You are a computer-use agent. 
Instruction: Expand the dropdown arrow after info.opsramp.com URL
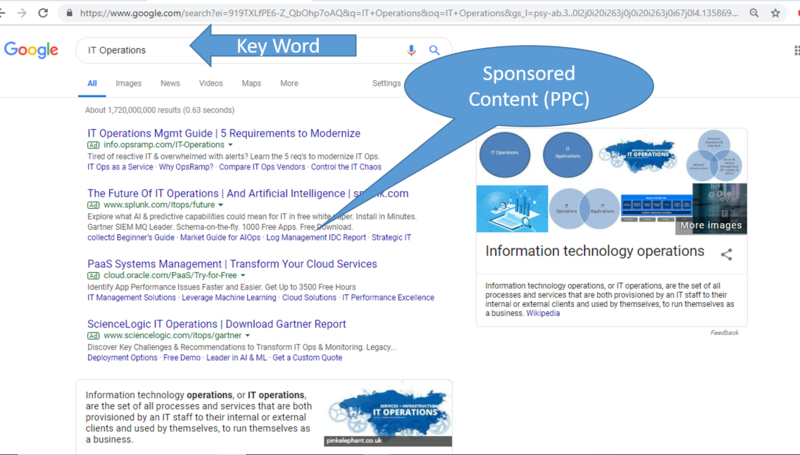tap(230, 145)
